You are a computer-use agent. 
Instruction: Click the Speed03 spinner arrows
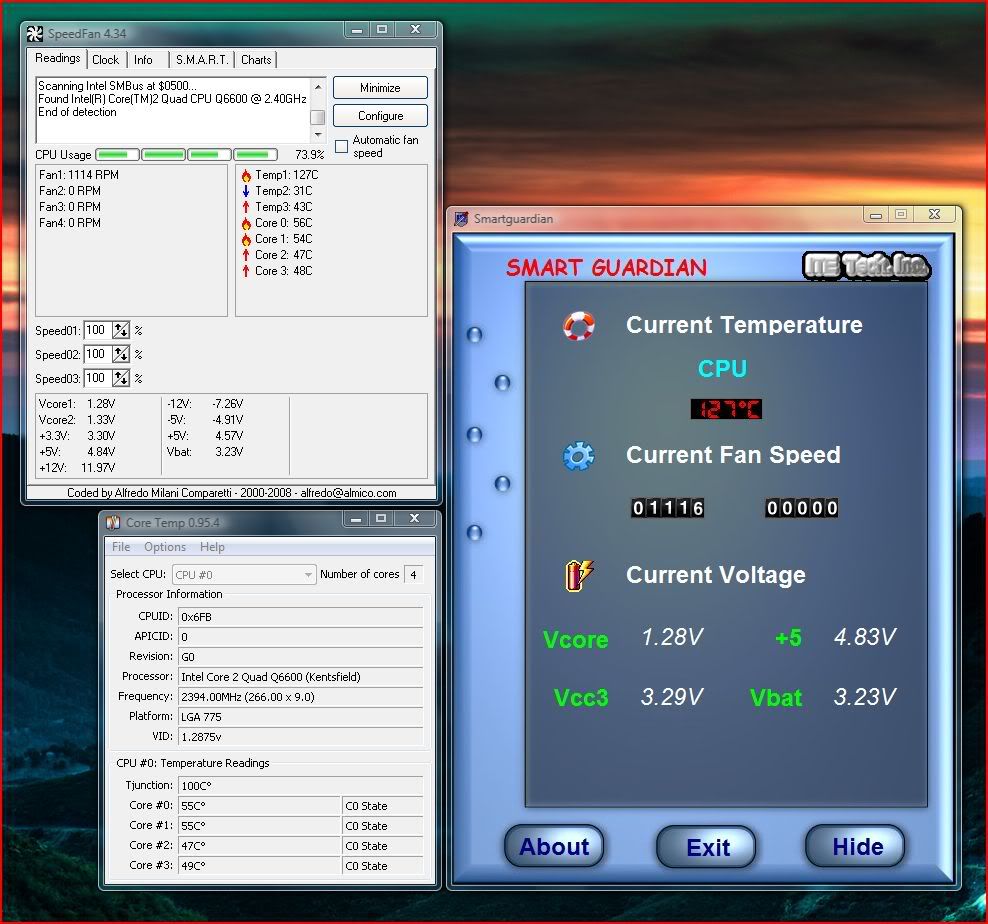click(121, 378)
